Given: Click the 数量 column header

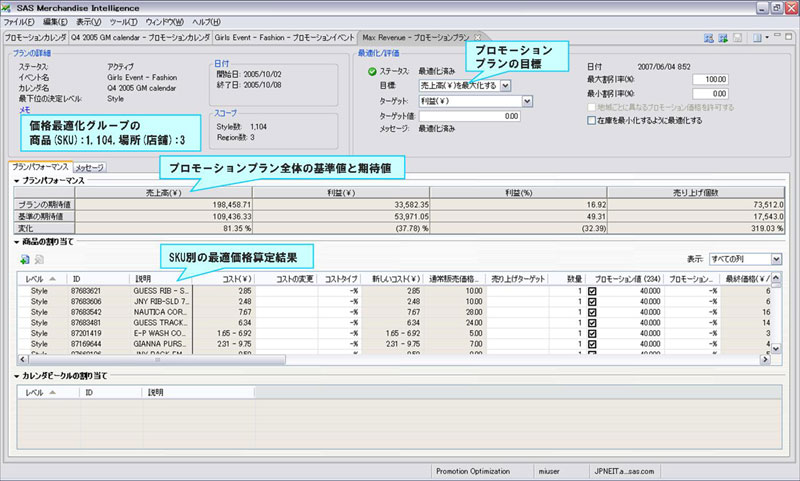Looking at the screenshot, I should [x=567, y=279].
